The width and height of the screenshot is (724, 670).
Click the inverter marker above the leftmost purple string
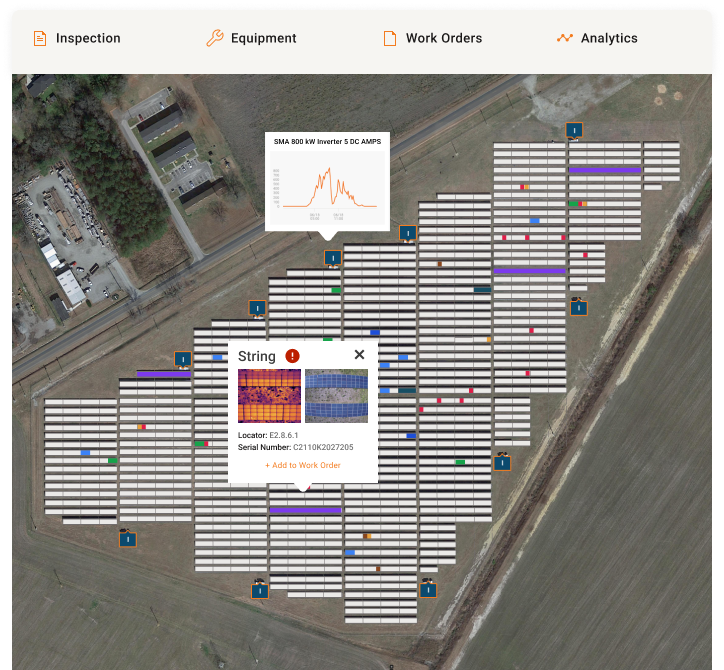tap(183, 358)
